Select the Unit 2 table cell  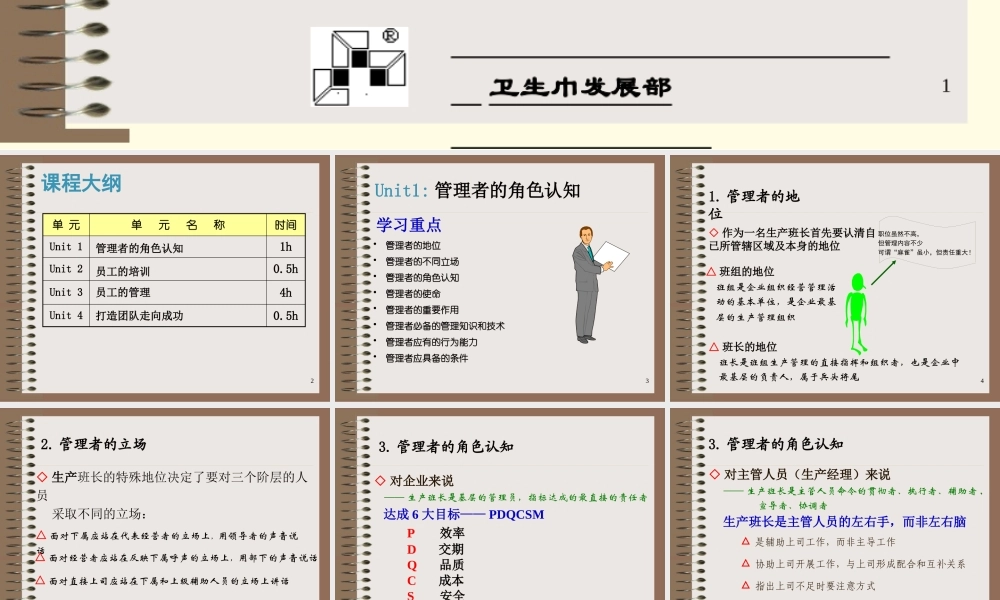66,269
